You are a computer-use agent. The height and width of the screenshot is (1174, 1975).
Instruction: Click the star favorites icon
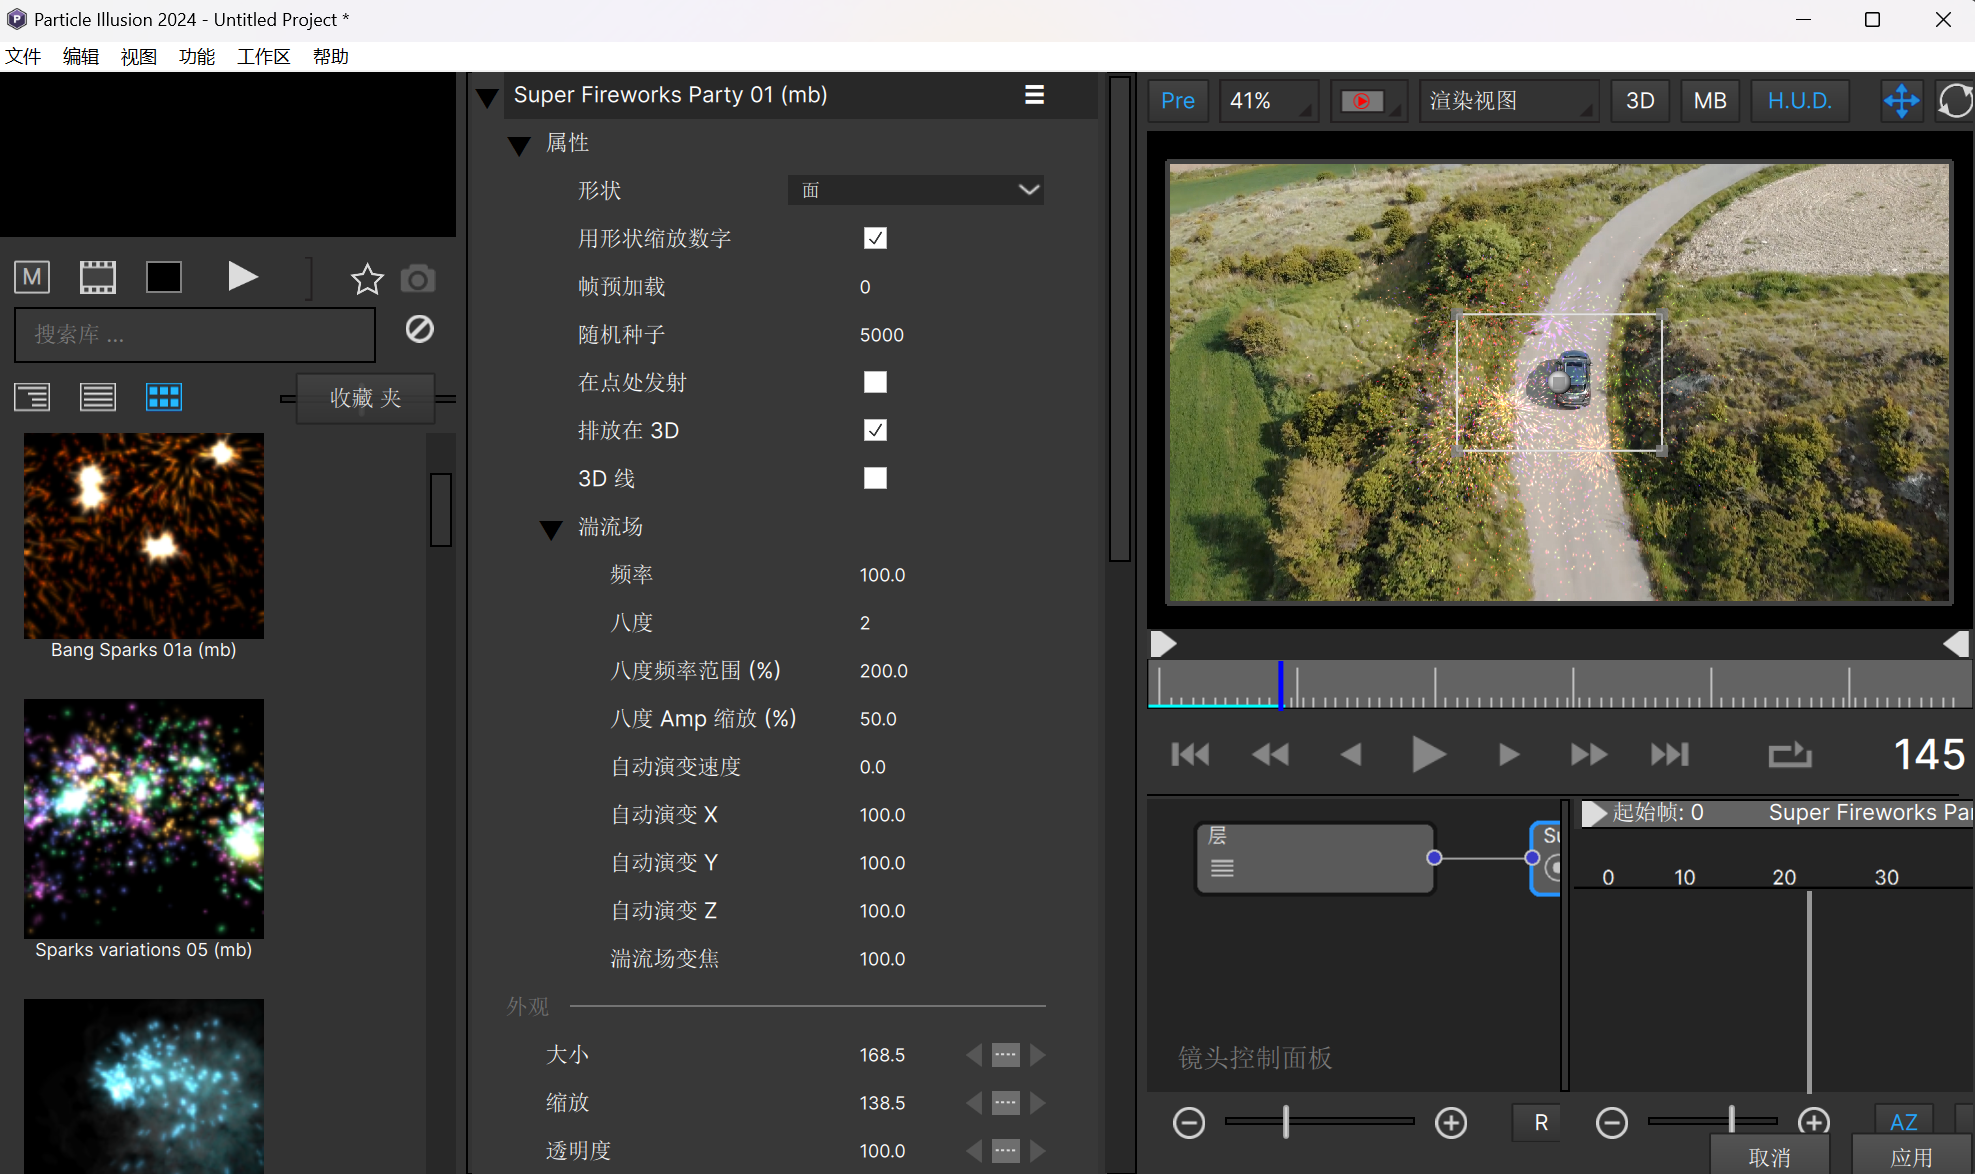coord(367,278)
